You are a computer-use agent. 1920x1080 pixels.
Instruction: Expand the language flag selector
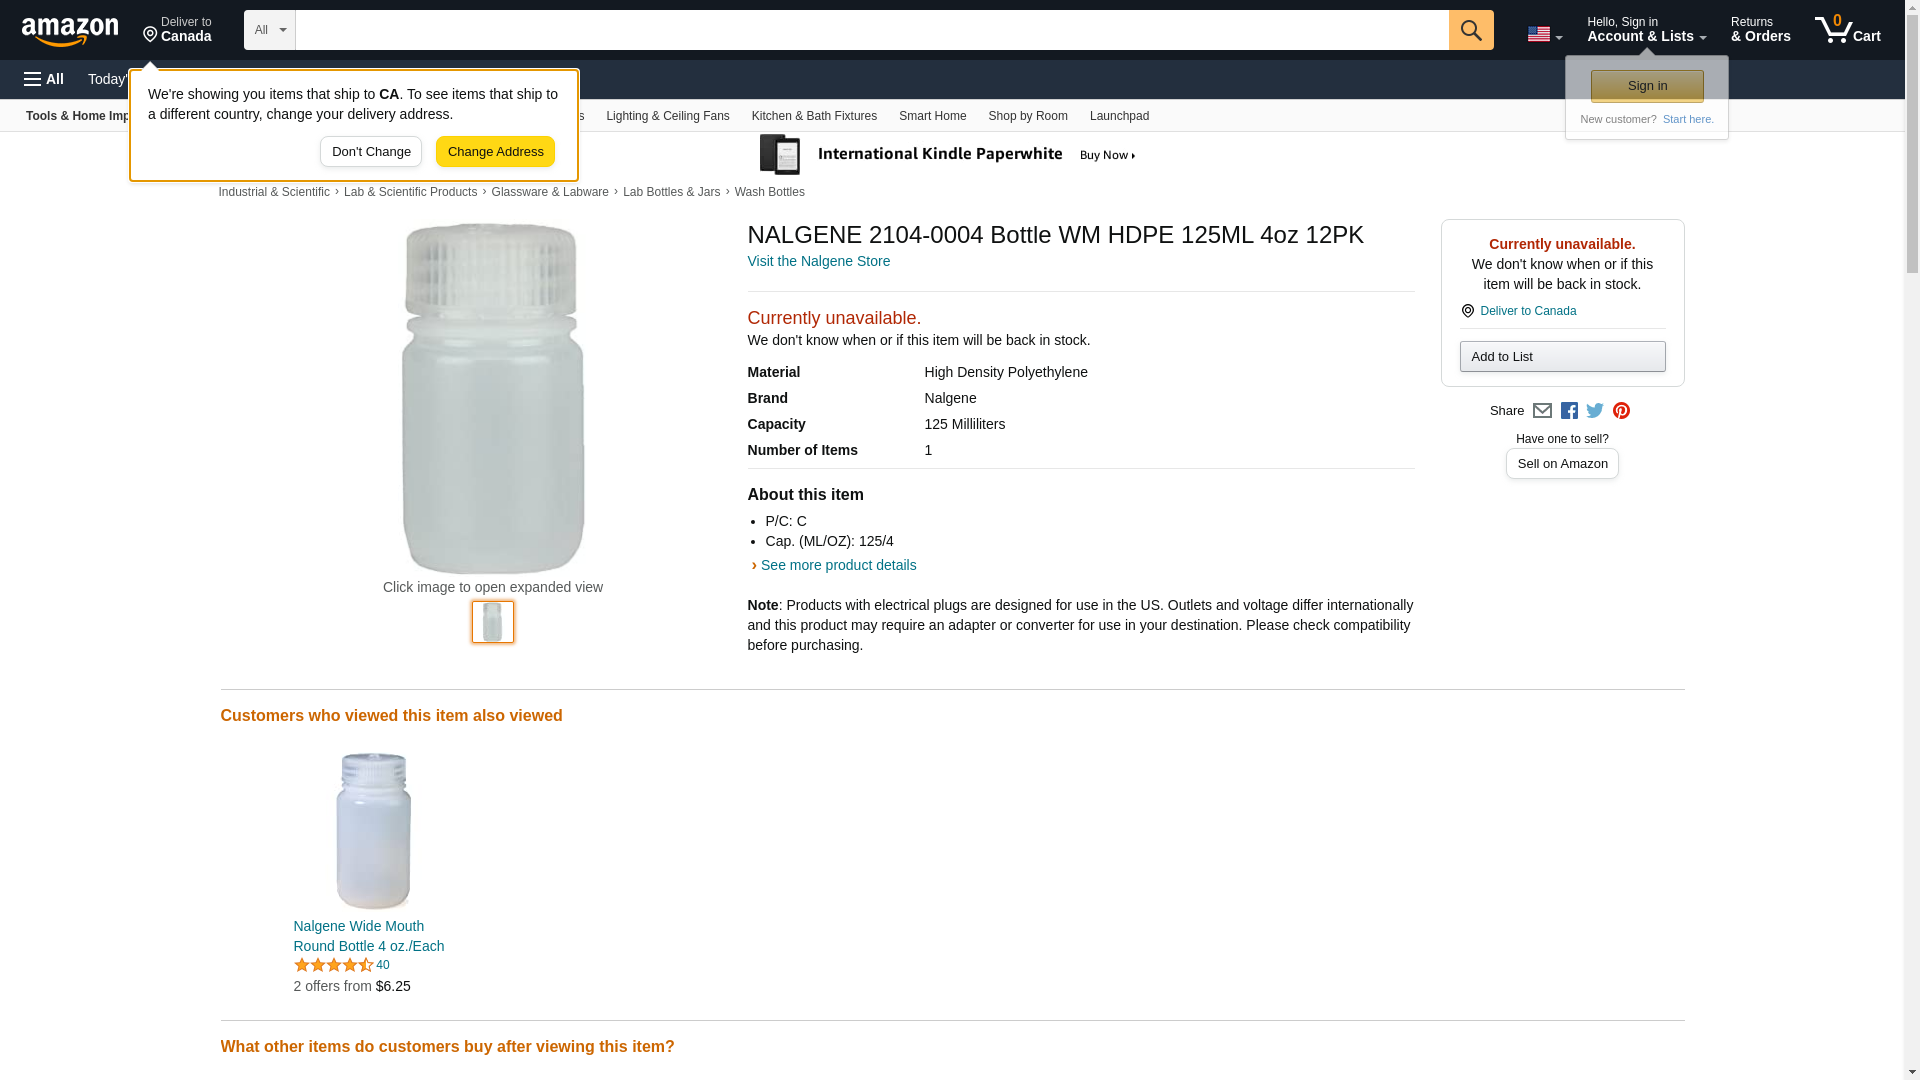[1544, 34]
